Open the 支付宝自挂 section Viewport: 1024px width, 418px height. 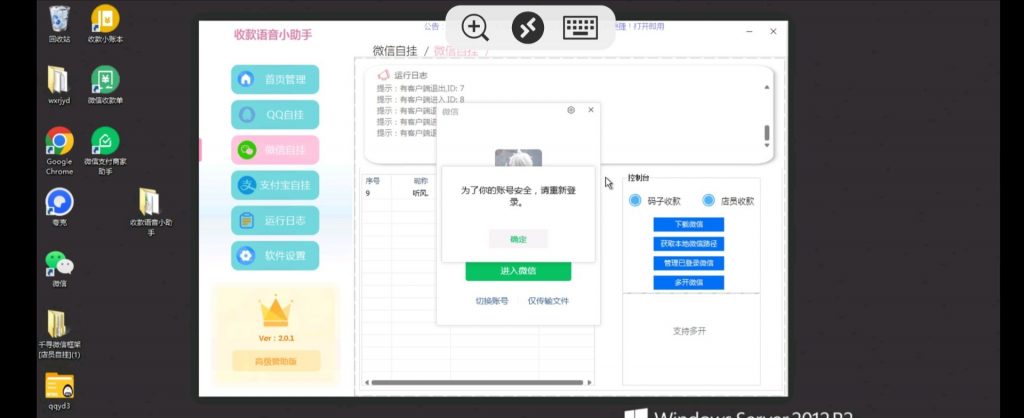point(275,185)
